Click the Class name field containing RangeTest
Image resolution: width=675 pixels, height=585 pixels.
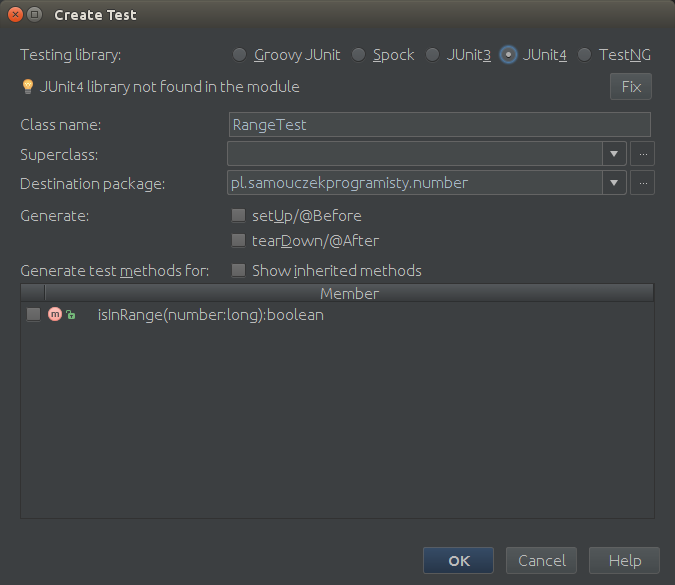440,125
